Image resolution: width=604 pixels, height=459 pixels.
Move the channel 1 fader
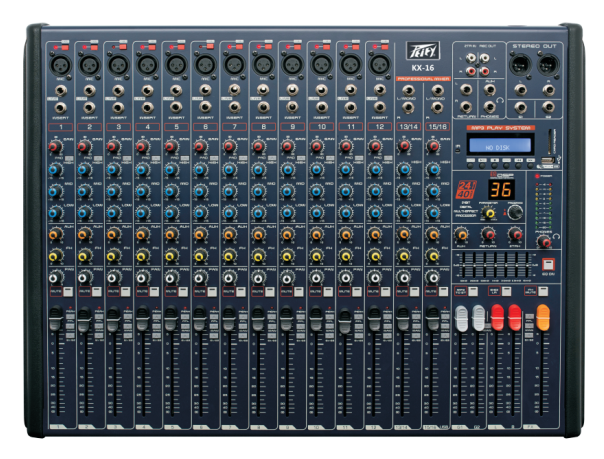pos(55,318)
